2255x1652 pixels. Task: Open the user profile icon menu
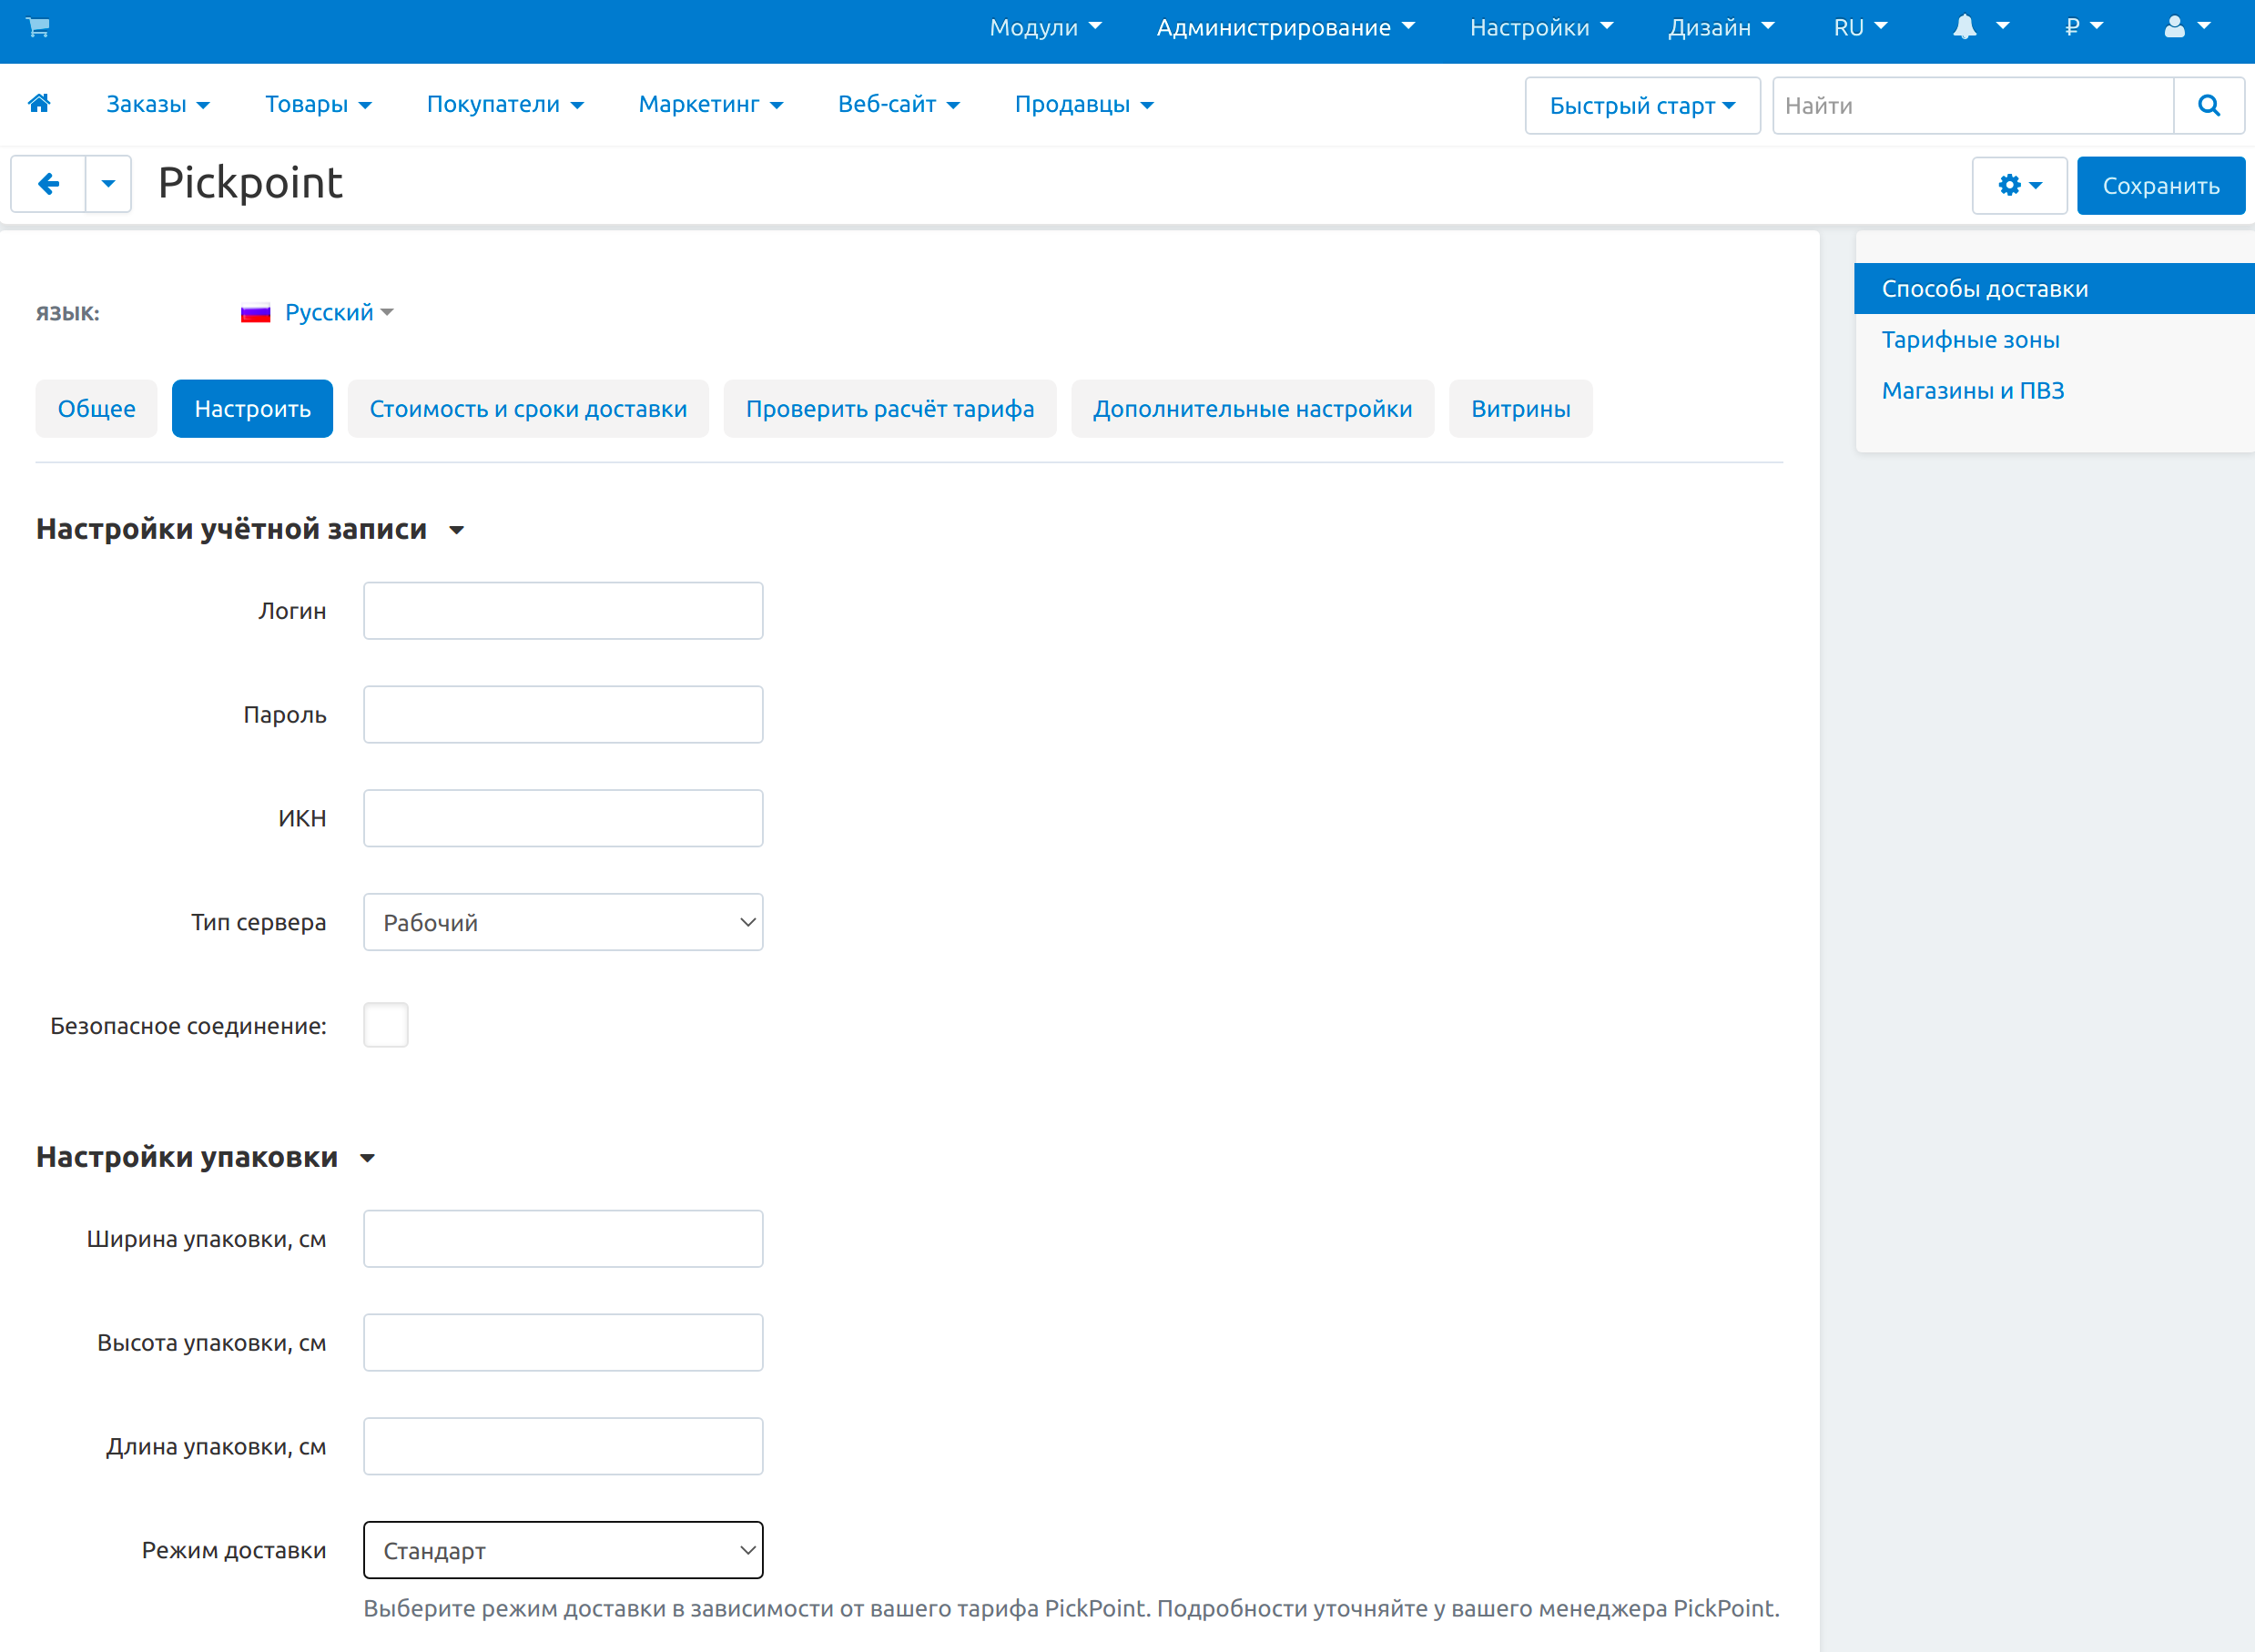(2186, 27)
